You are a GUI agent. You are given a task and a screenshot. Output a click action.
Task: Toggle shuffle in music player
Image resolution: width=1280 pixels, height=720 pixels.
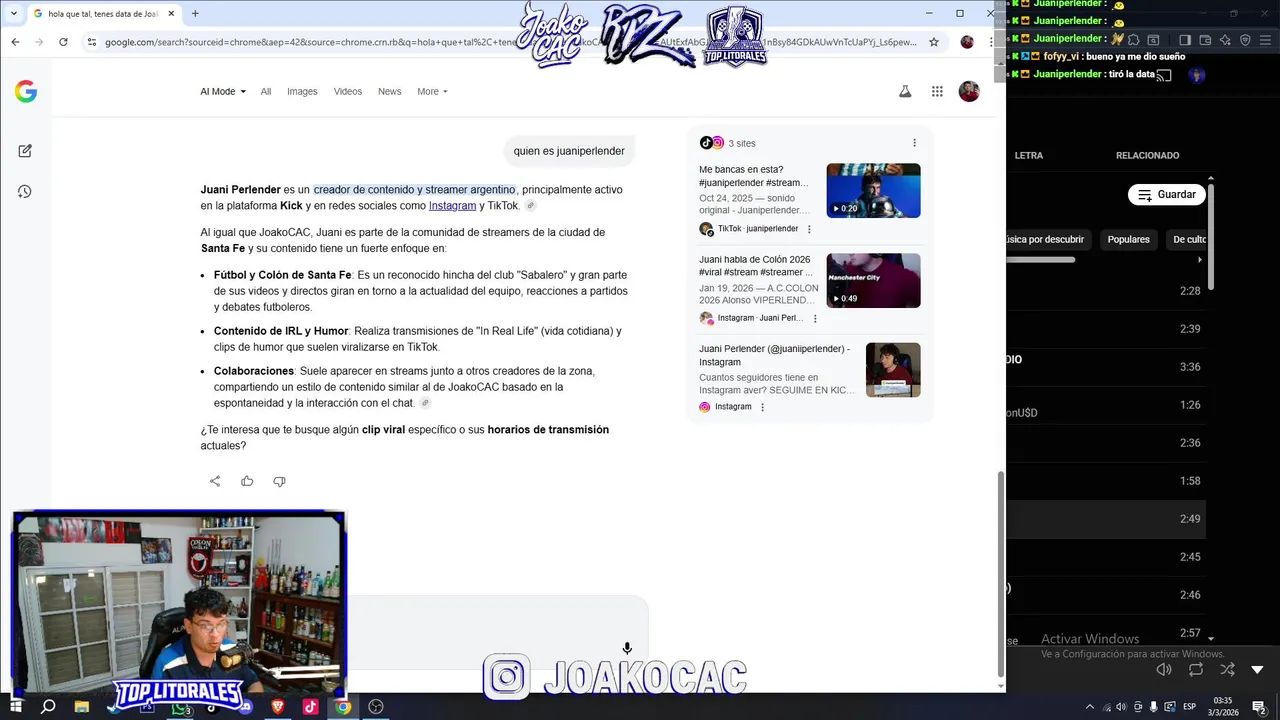point(1227,669)
